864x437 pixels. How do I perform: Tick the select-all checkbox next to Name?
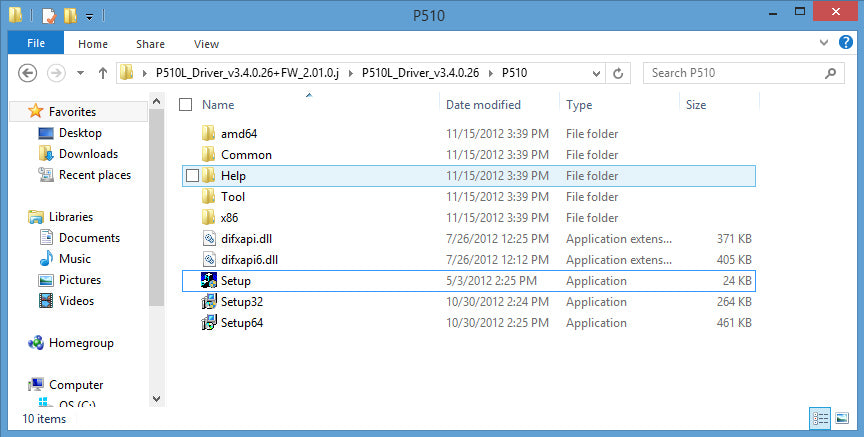[x=186, y=105]
